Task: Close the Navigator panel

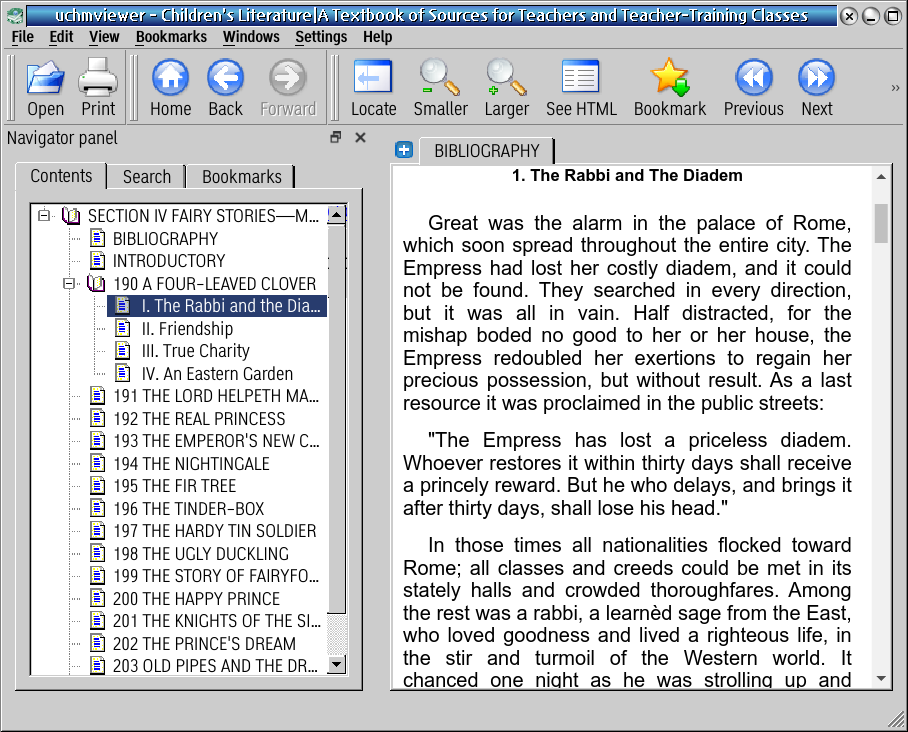Action: 361,138
